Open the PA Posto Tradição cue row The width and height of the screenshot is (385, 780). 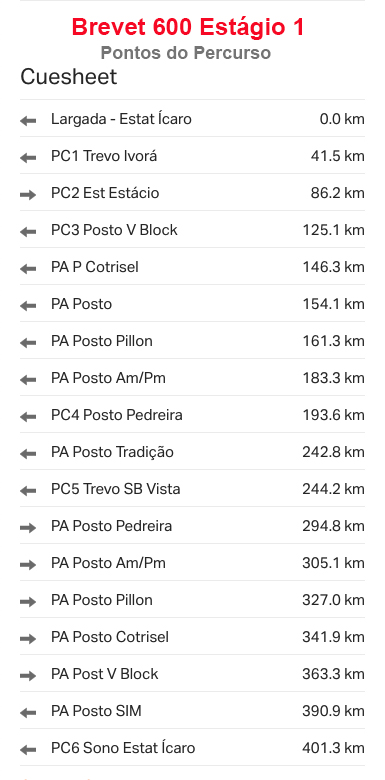pyautogui.click(x=192, y=452)
